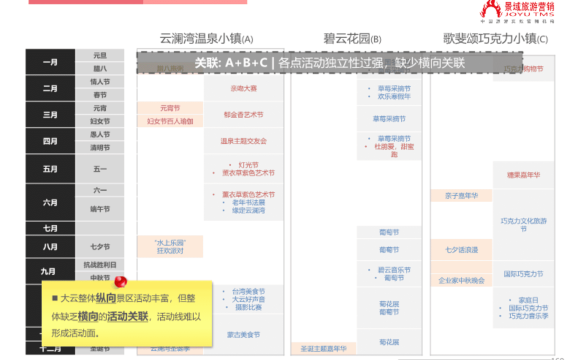The width and height of the screenshot is (570, 360).
Task: Select the 八月 month cell
Action: point(50,247)
